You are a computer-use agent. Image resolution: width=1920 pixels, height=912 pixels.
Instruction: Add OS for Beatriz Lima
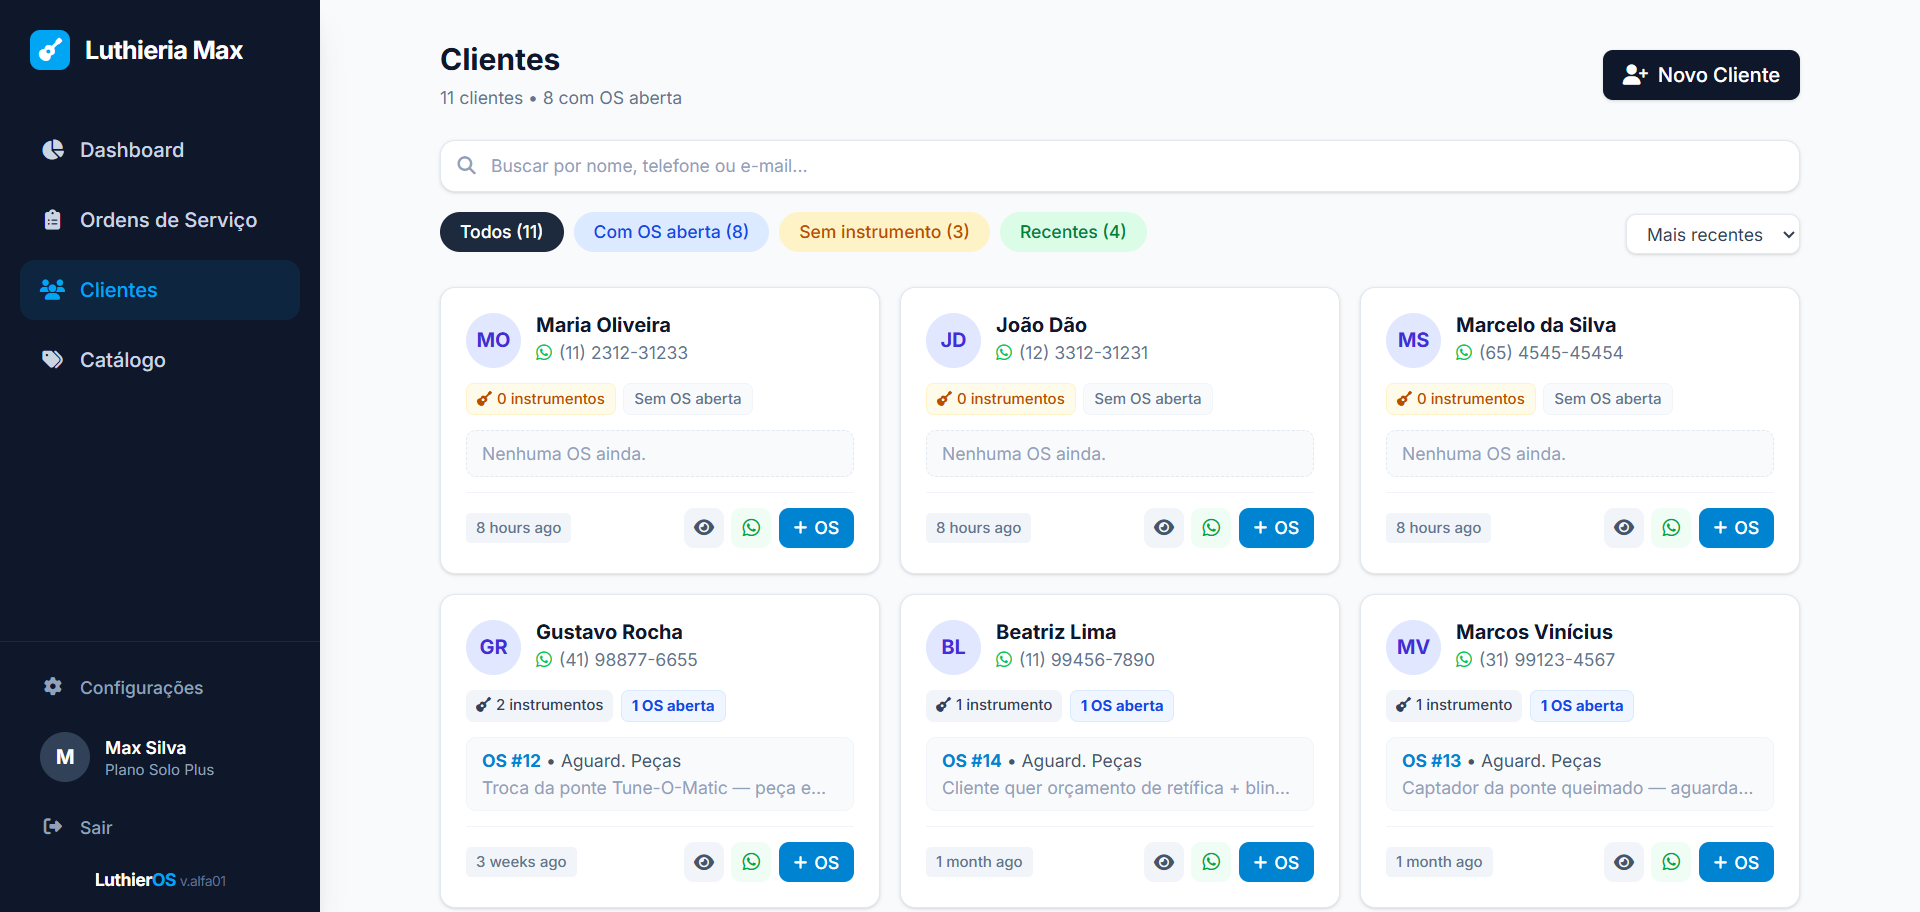pos(1276,862)
